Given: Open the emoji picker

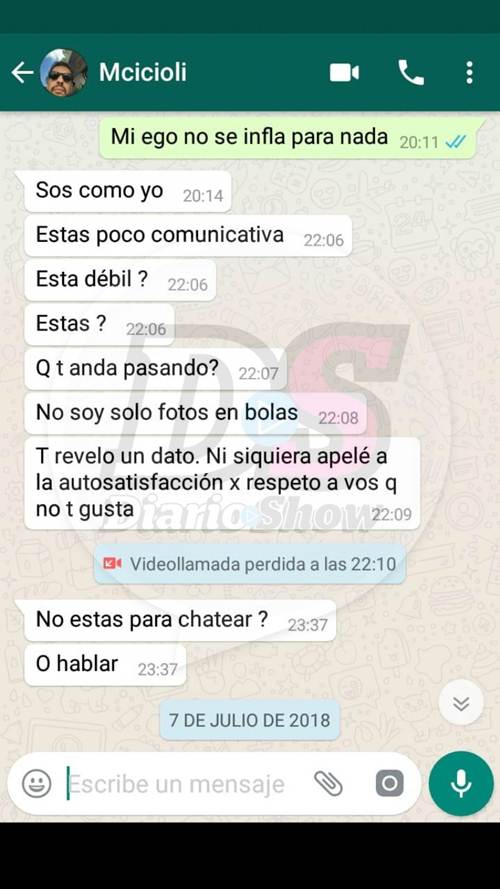Looking at the screenshot, I should coord(37,784).
